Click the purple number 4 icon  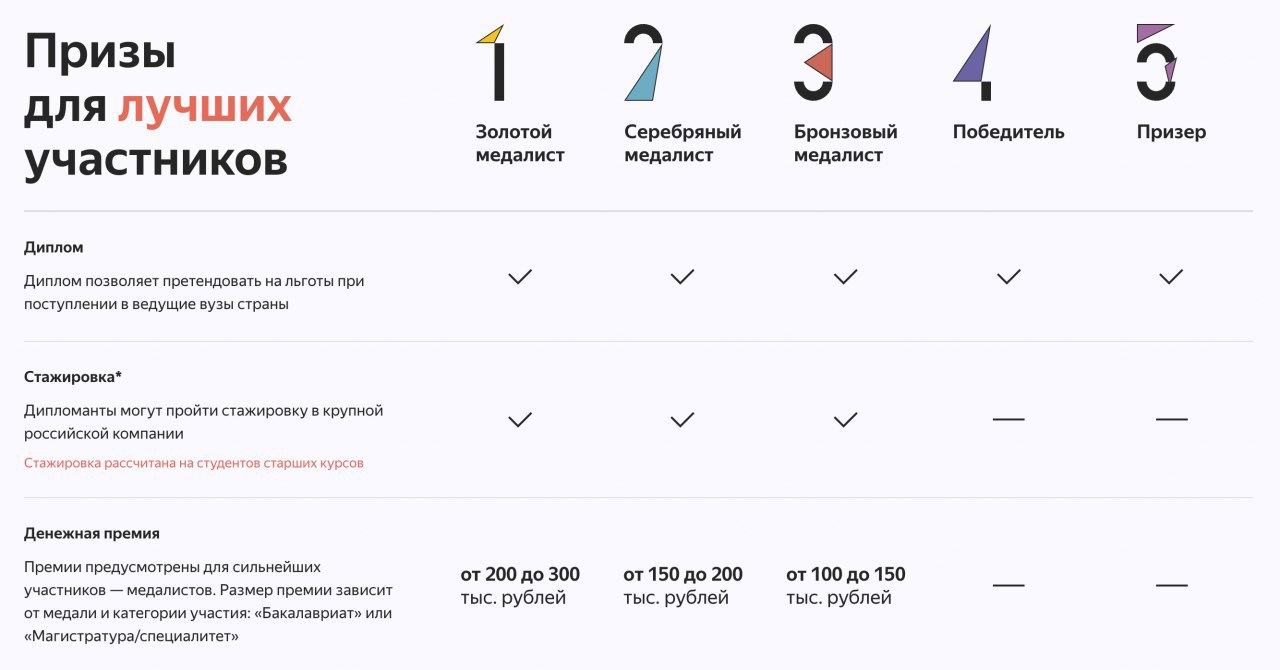(x=974, y=63)
